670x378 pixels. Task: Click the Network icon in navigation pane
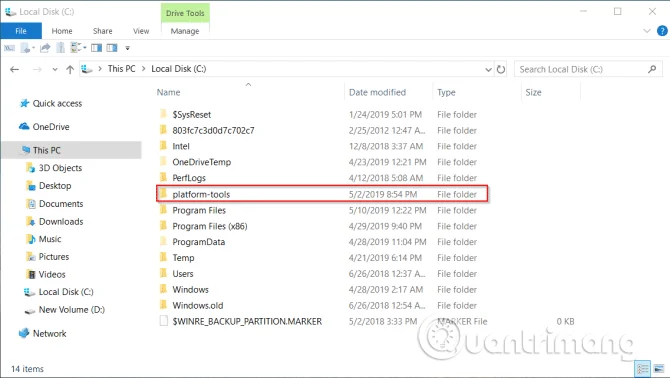[24, 333]
